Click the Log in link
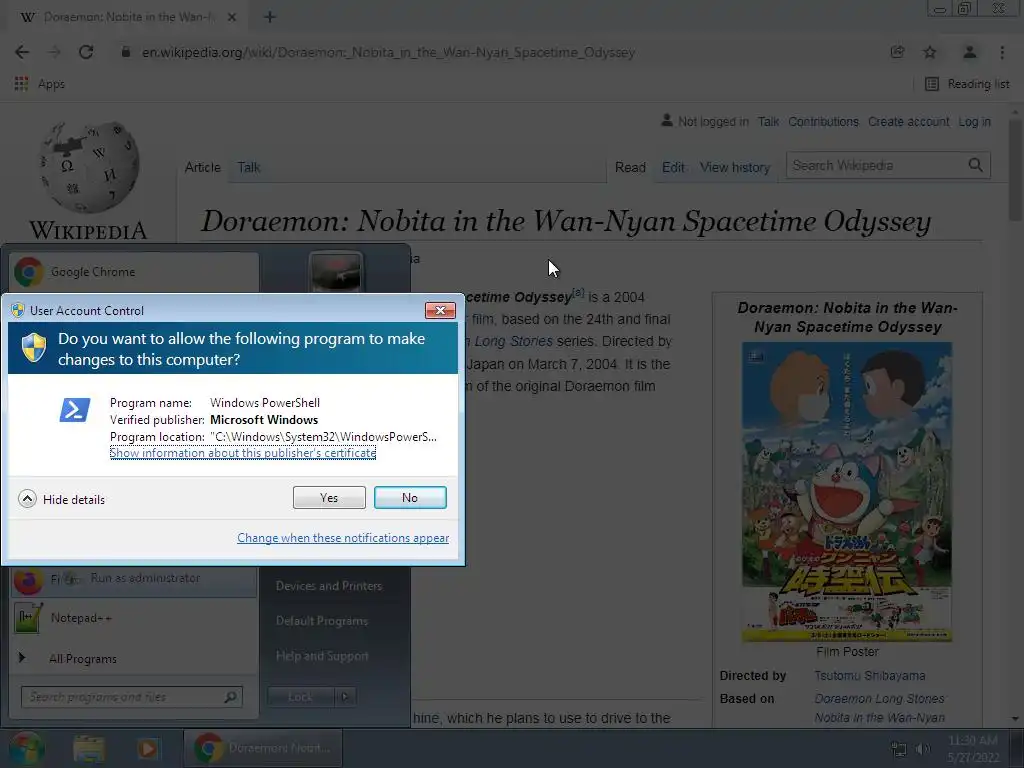Screen dimensions: 1024x768 pos(974,121)
